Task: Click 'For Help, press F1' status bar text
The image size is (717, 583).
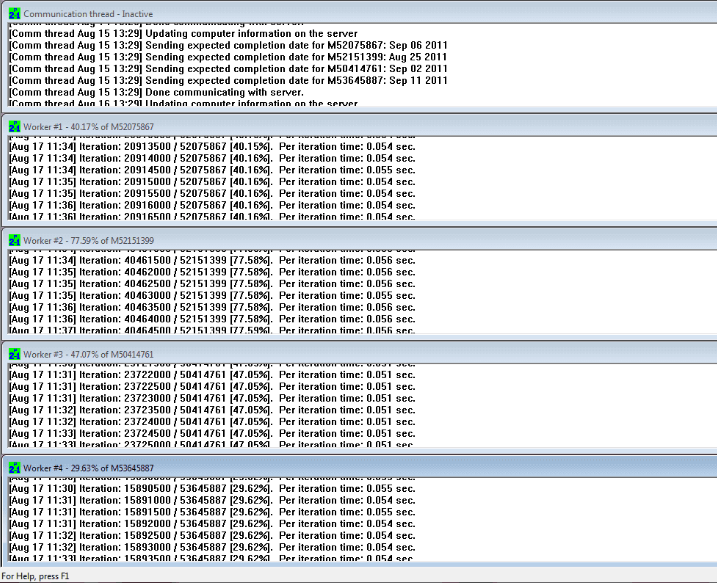Action: click(35, 576)
